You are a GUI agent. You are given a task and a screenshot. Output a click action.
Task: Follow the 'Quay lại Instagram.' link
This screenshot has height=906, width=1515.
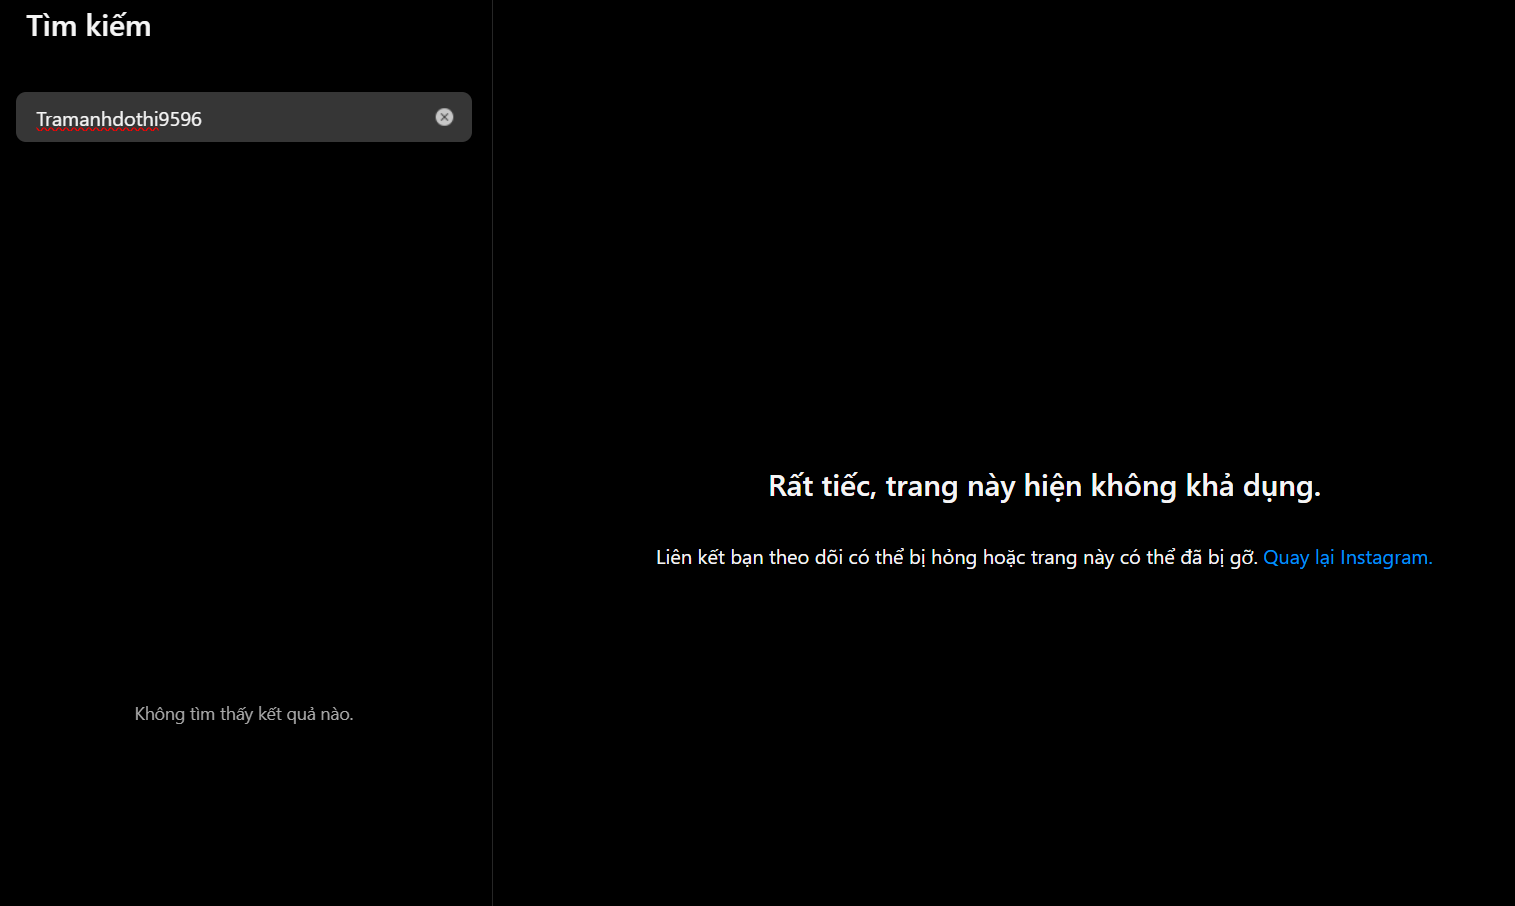1347,558
